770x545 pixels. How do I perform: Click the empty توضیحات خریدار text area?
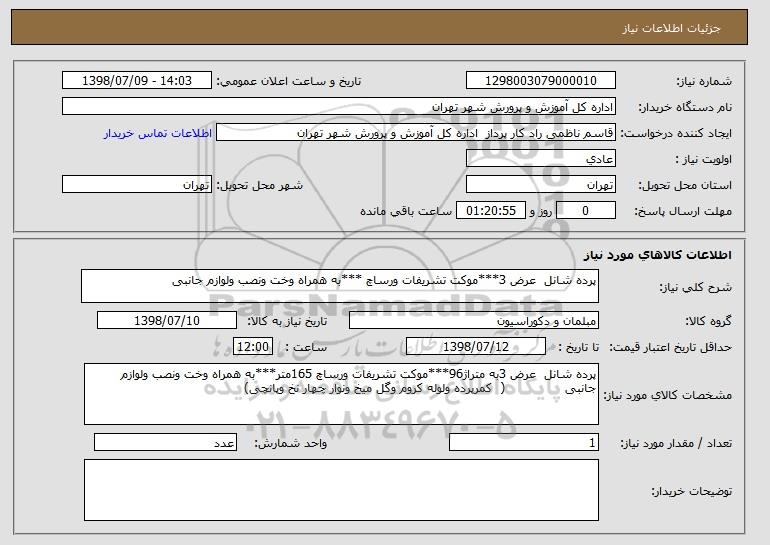[x=341, y=490]
